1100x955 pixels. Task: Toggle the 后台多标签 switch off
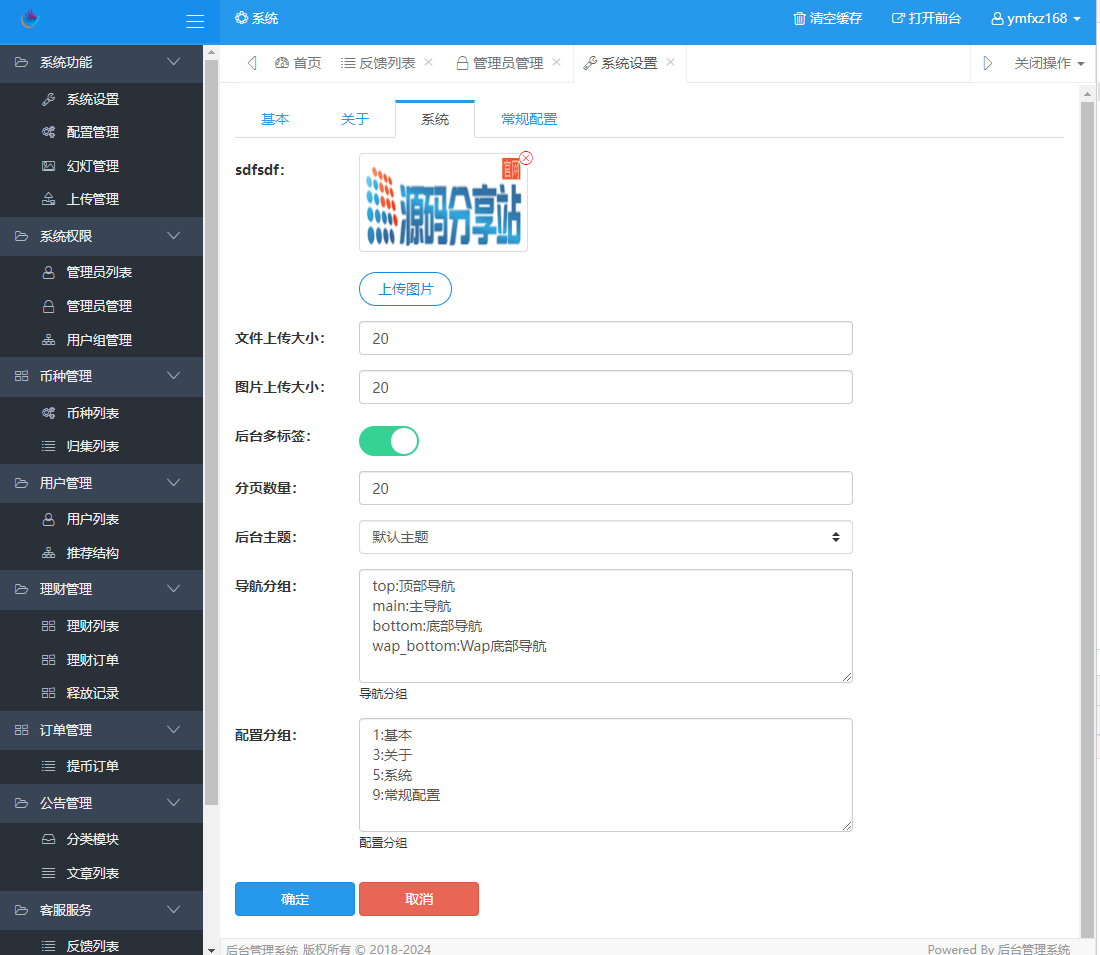pos(389,440)
